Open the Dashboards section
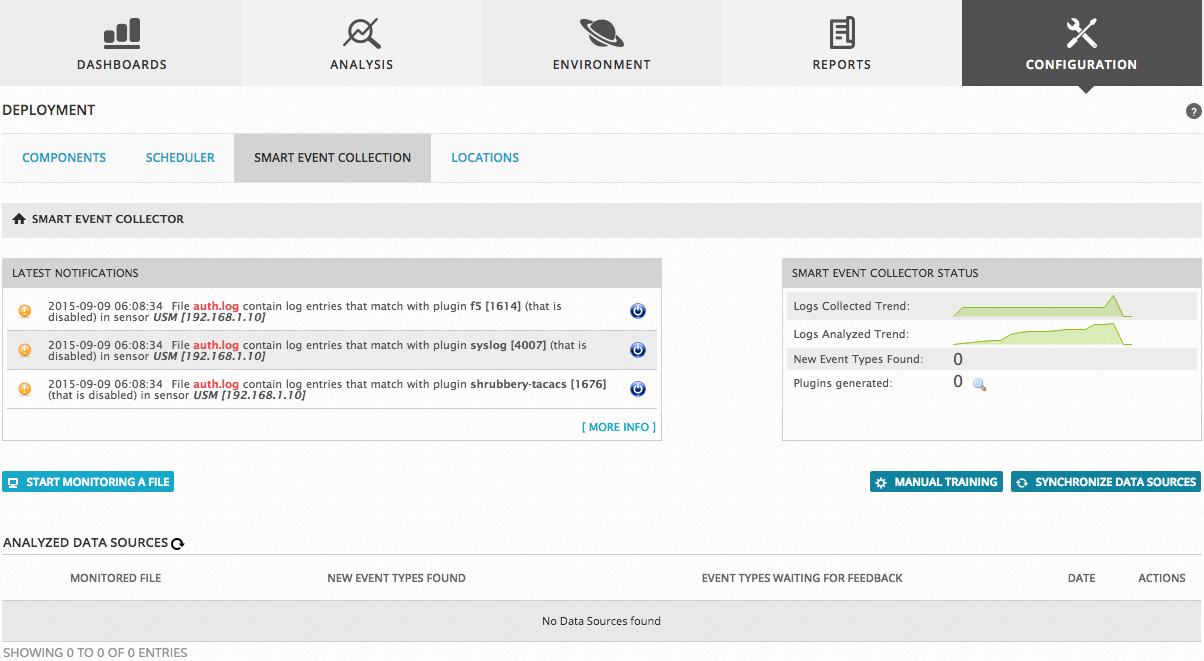This screenshot has width=1204, height=661. click(121, 43)
